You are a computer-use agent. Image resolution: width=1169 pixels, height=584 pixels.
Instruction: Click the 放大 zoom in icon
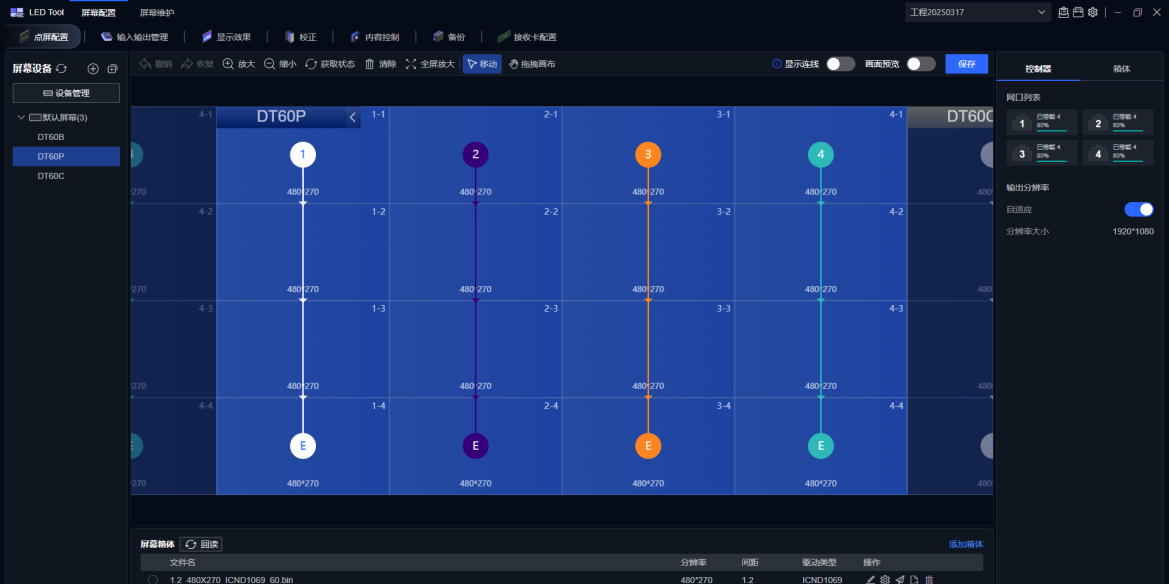pos(229,64)
